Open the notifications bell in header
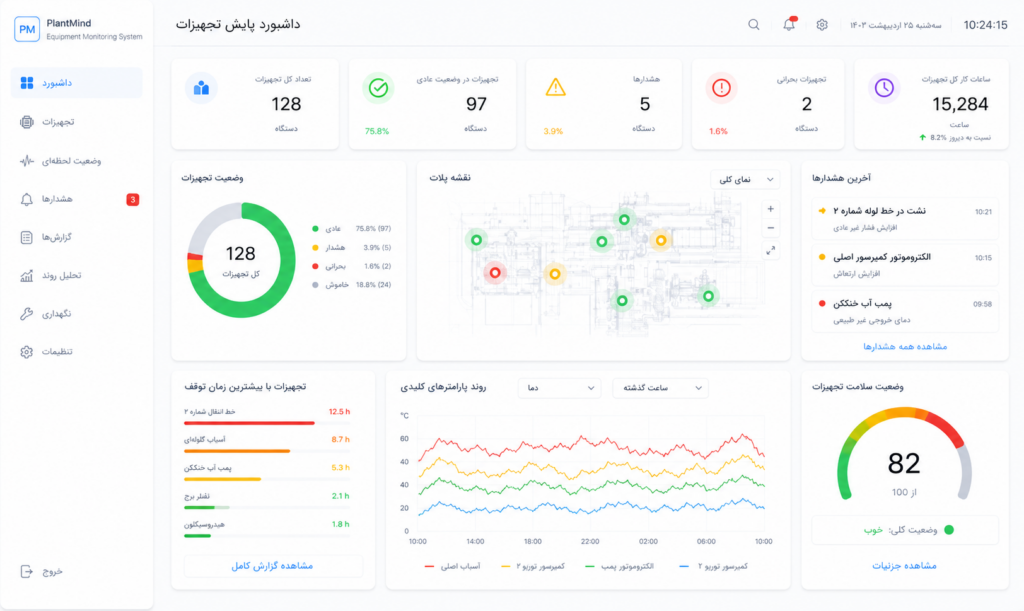 point(789,24)
